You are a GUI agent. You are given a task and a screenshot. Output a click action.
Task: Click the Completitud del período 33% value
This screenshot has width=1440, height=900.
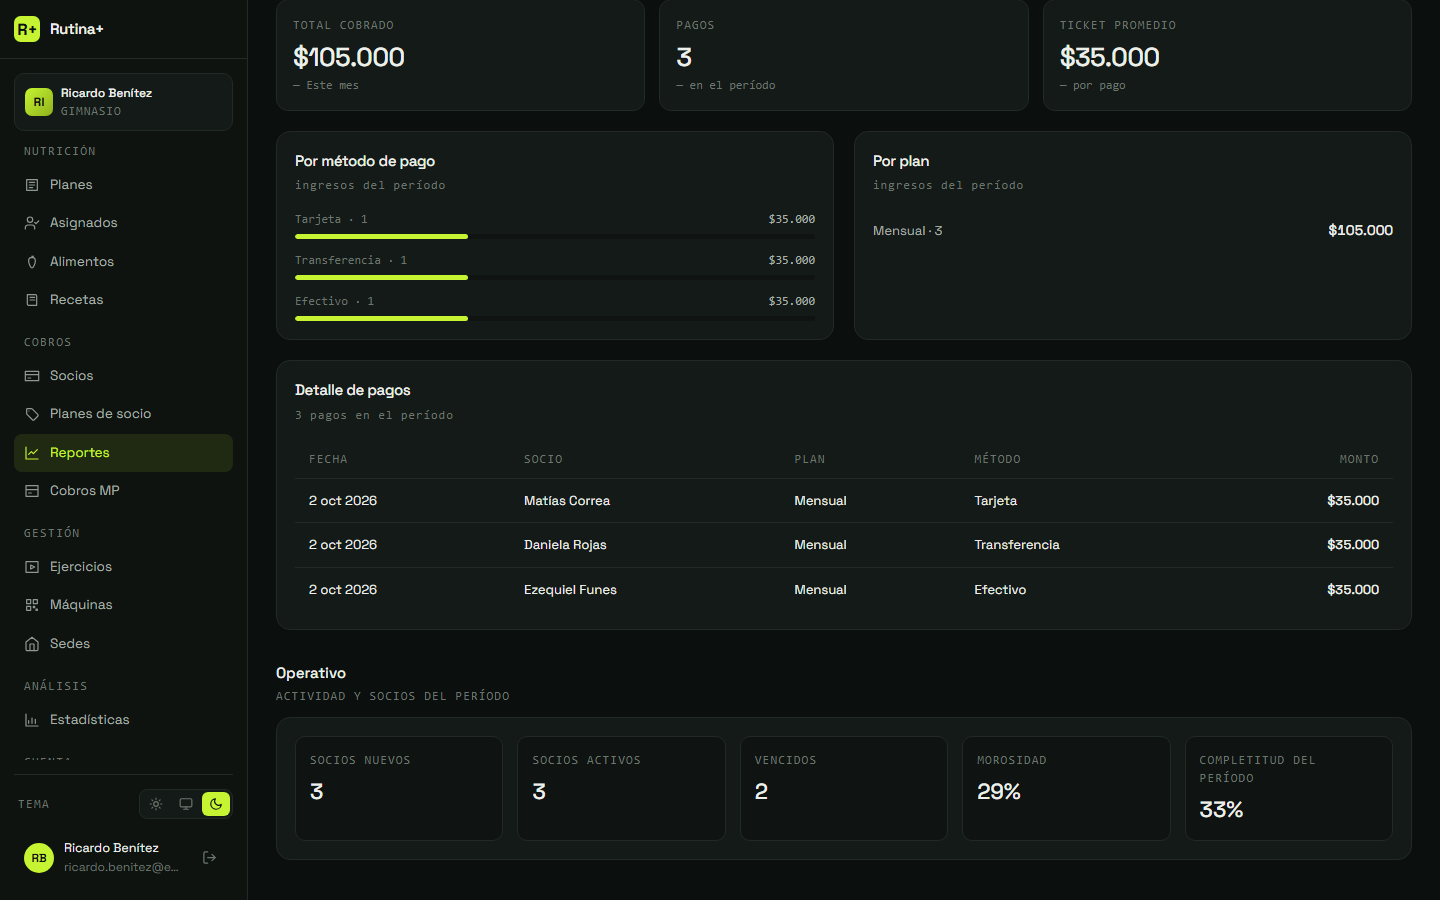point(1221,810)
